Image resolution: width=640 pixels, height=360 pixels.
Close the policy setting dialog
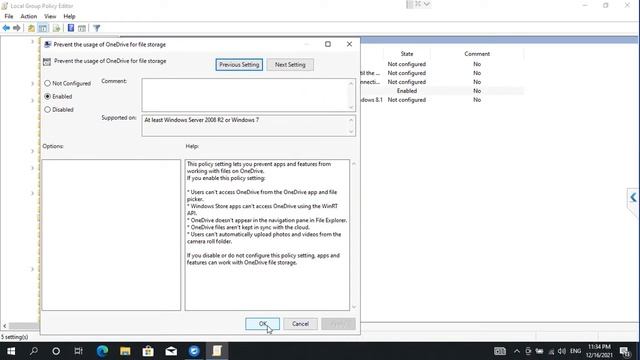tap(349, 44)
